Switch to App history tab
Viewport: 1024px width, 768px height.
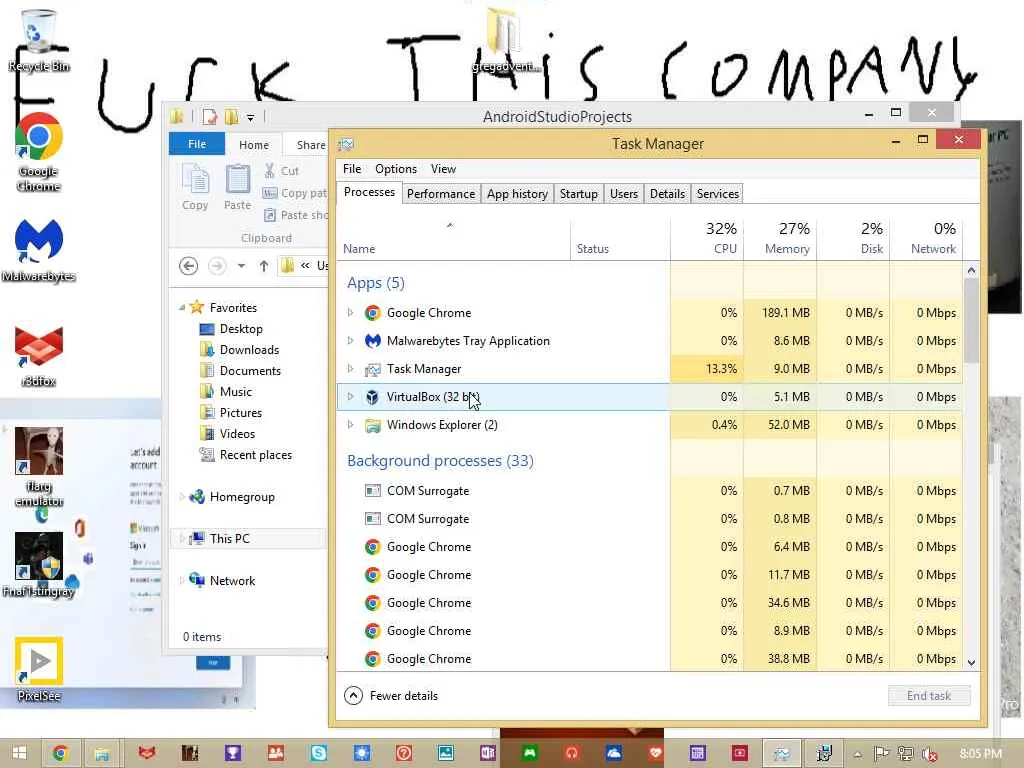tap(517, 194)
